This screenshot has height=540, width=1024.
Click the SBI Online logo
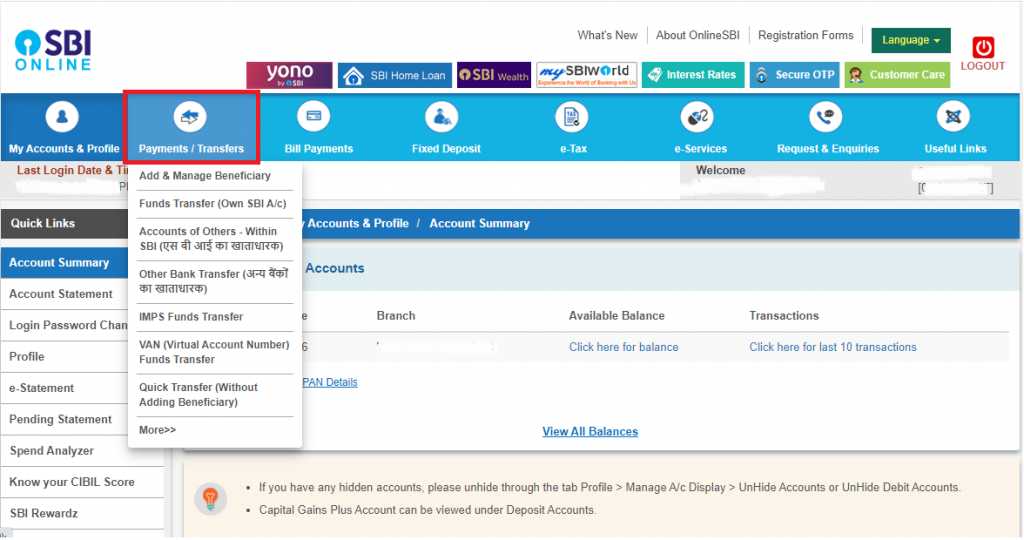click(x=53, y=50)
